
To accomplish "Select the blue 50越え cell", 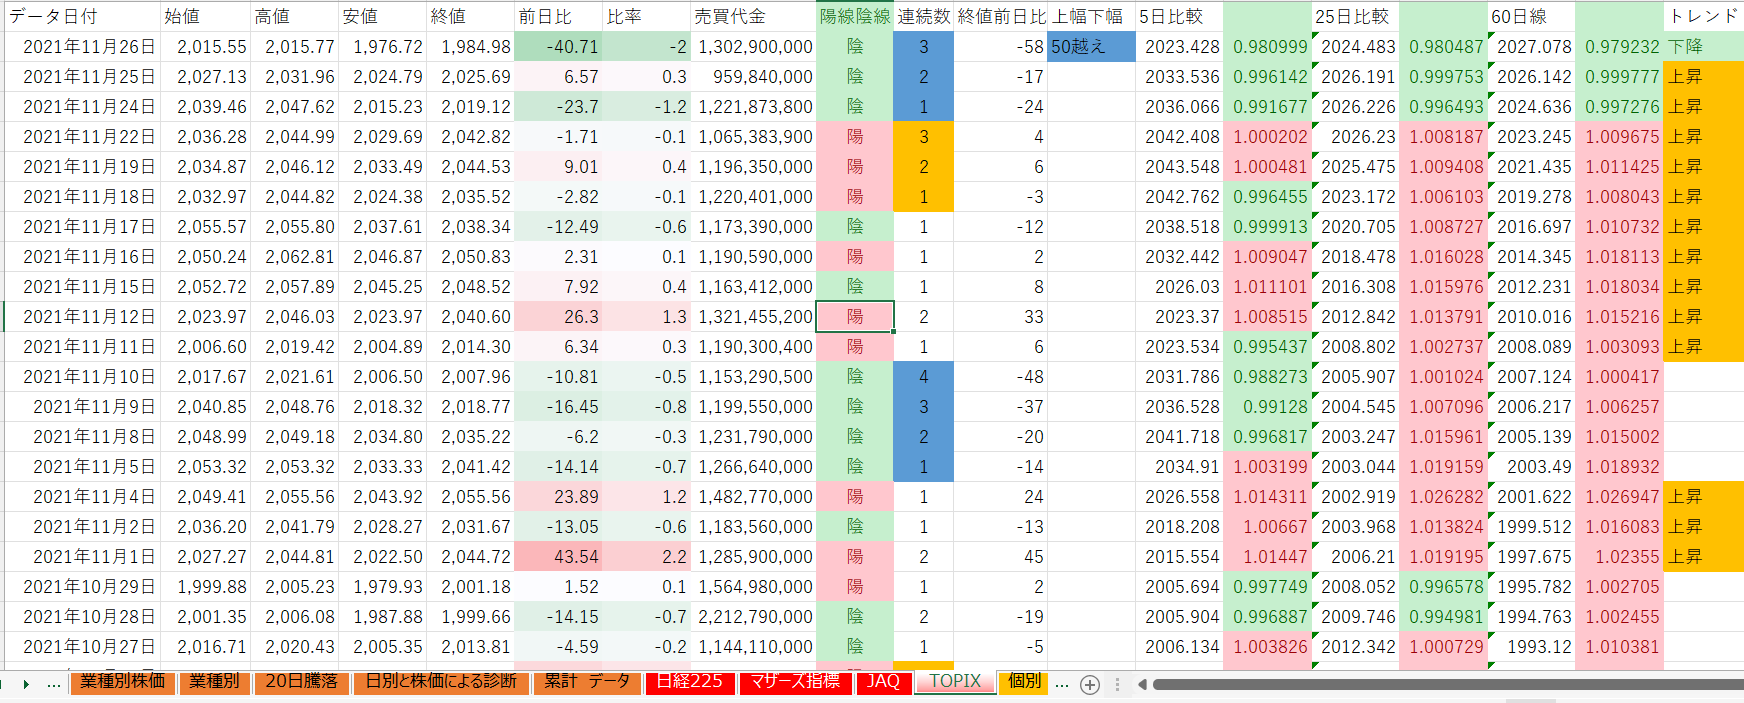I will click(x=1090, y=47).
